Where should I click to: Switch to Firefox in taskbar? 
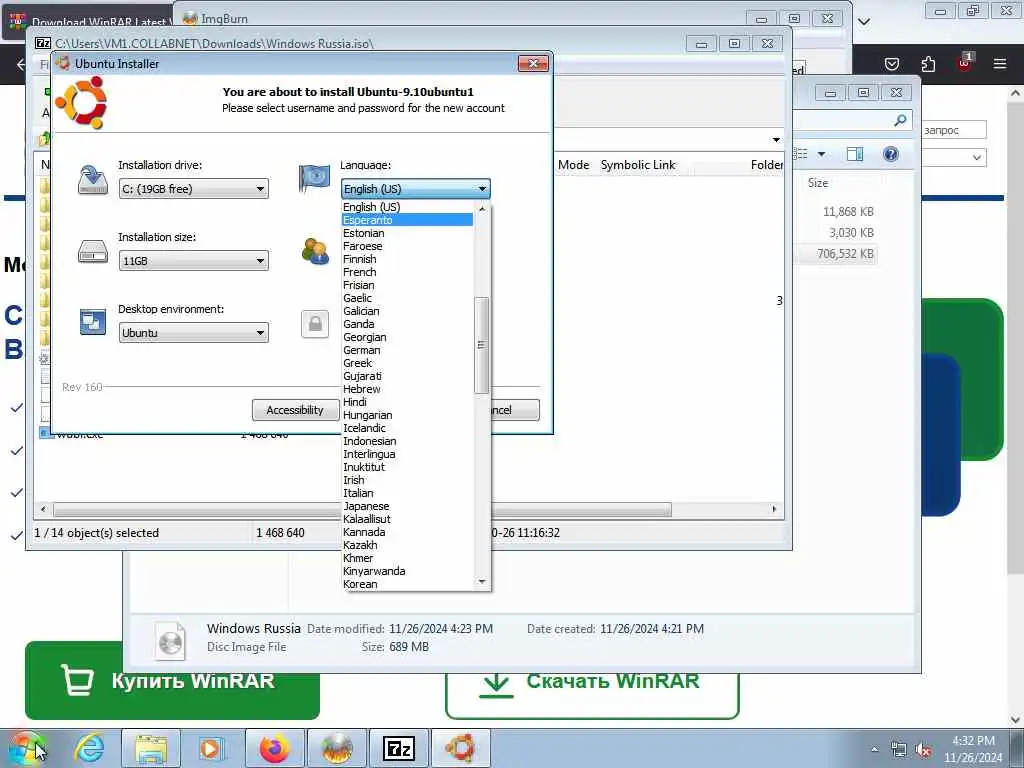pyautogui.click(x=275, y=748)
